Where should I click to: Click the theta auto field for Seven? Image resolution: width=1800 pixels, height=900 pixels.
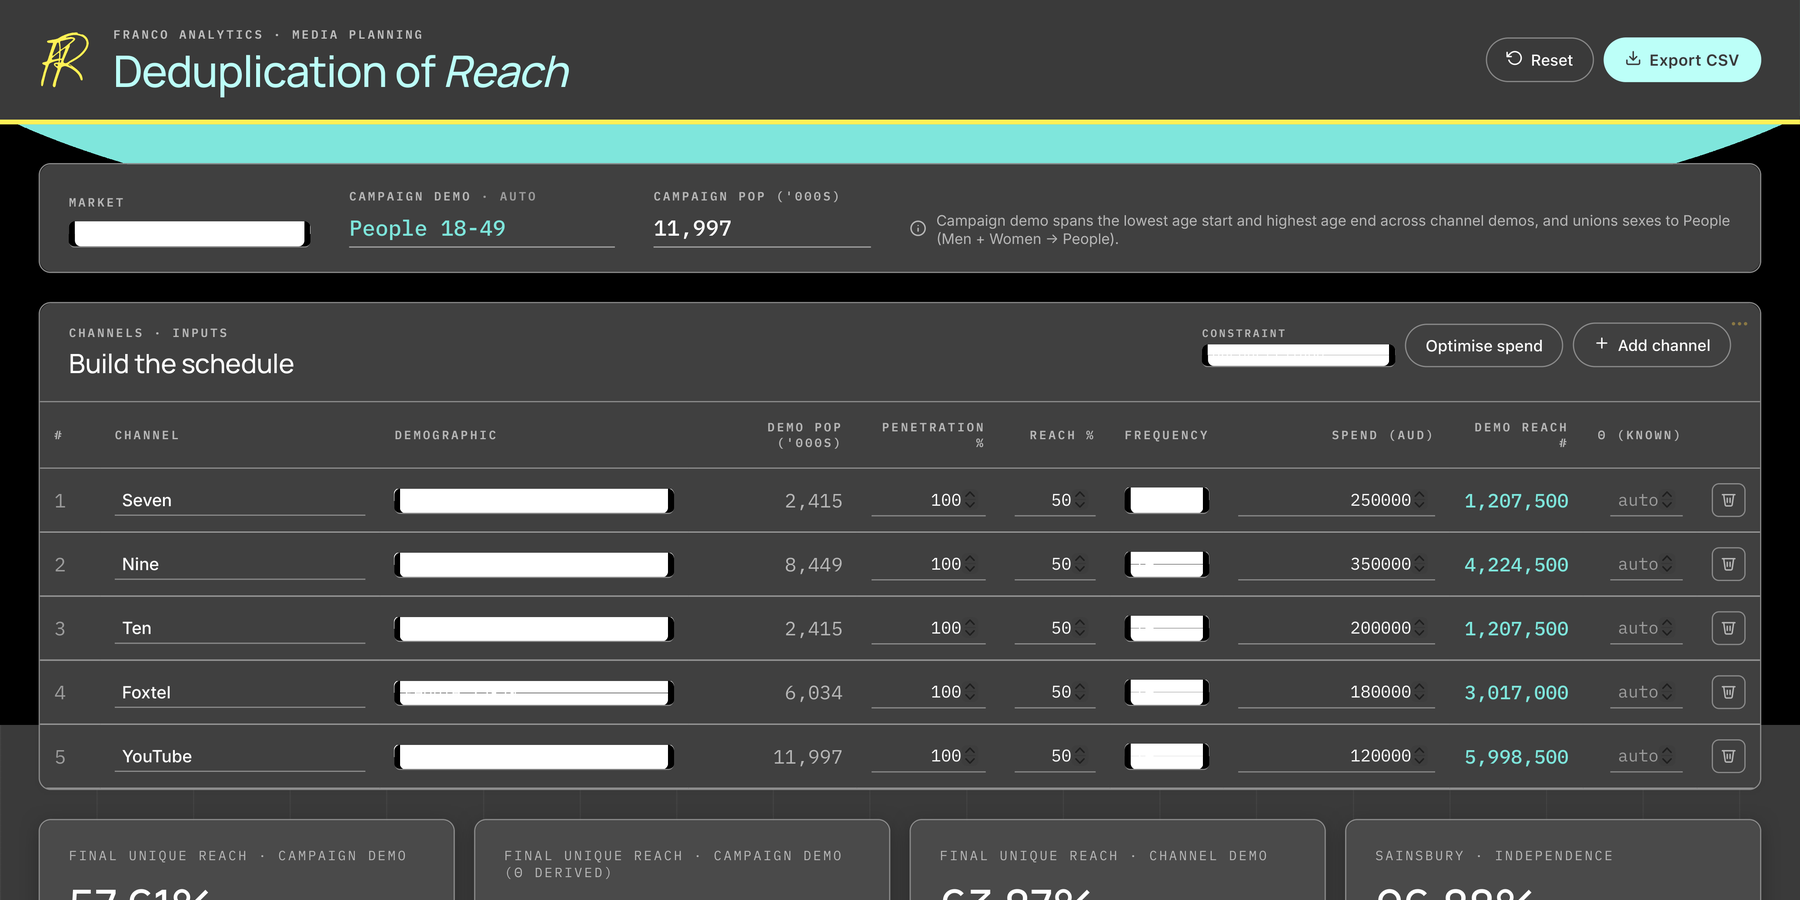[1646, 500]
